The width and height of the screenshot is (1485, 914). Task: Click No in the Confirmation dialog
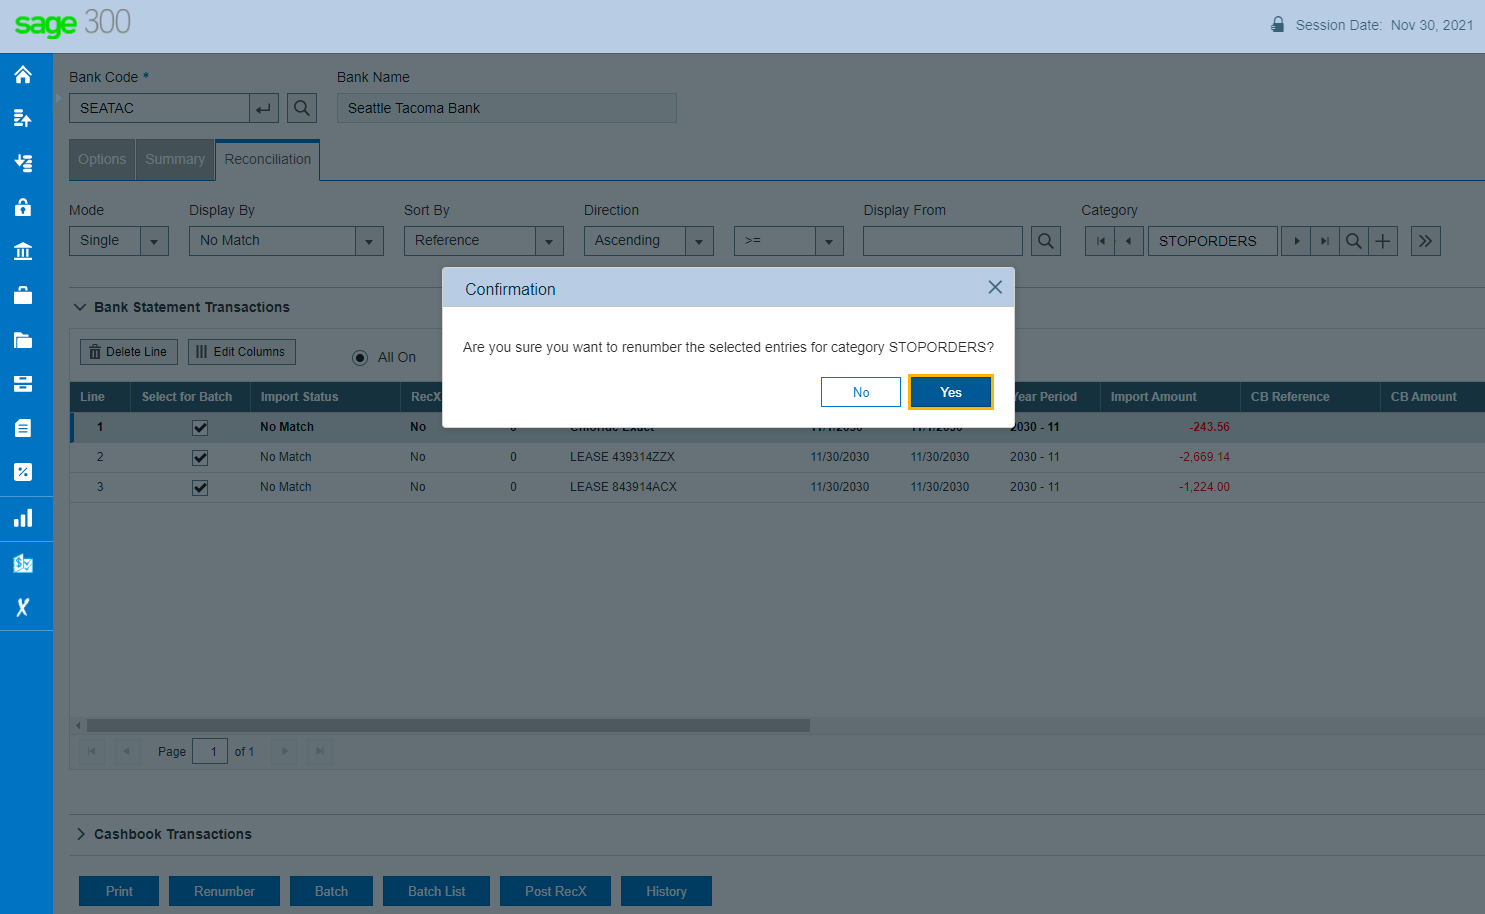(861, 392)
